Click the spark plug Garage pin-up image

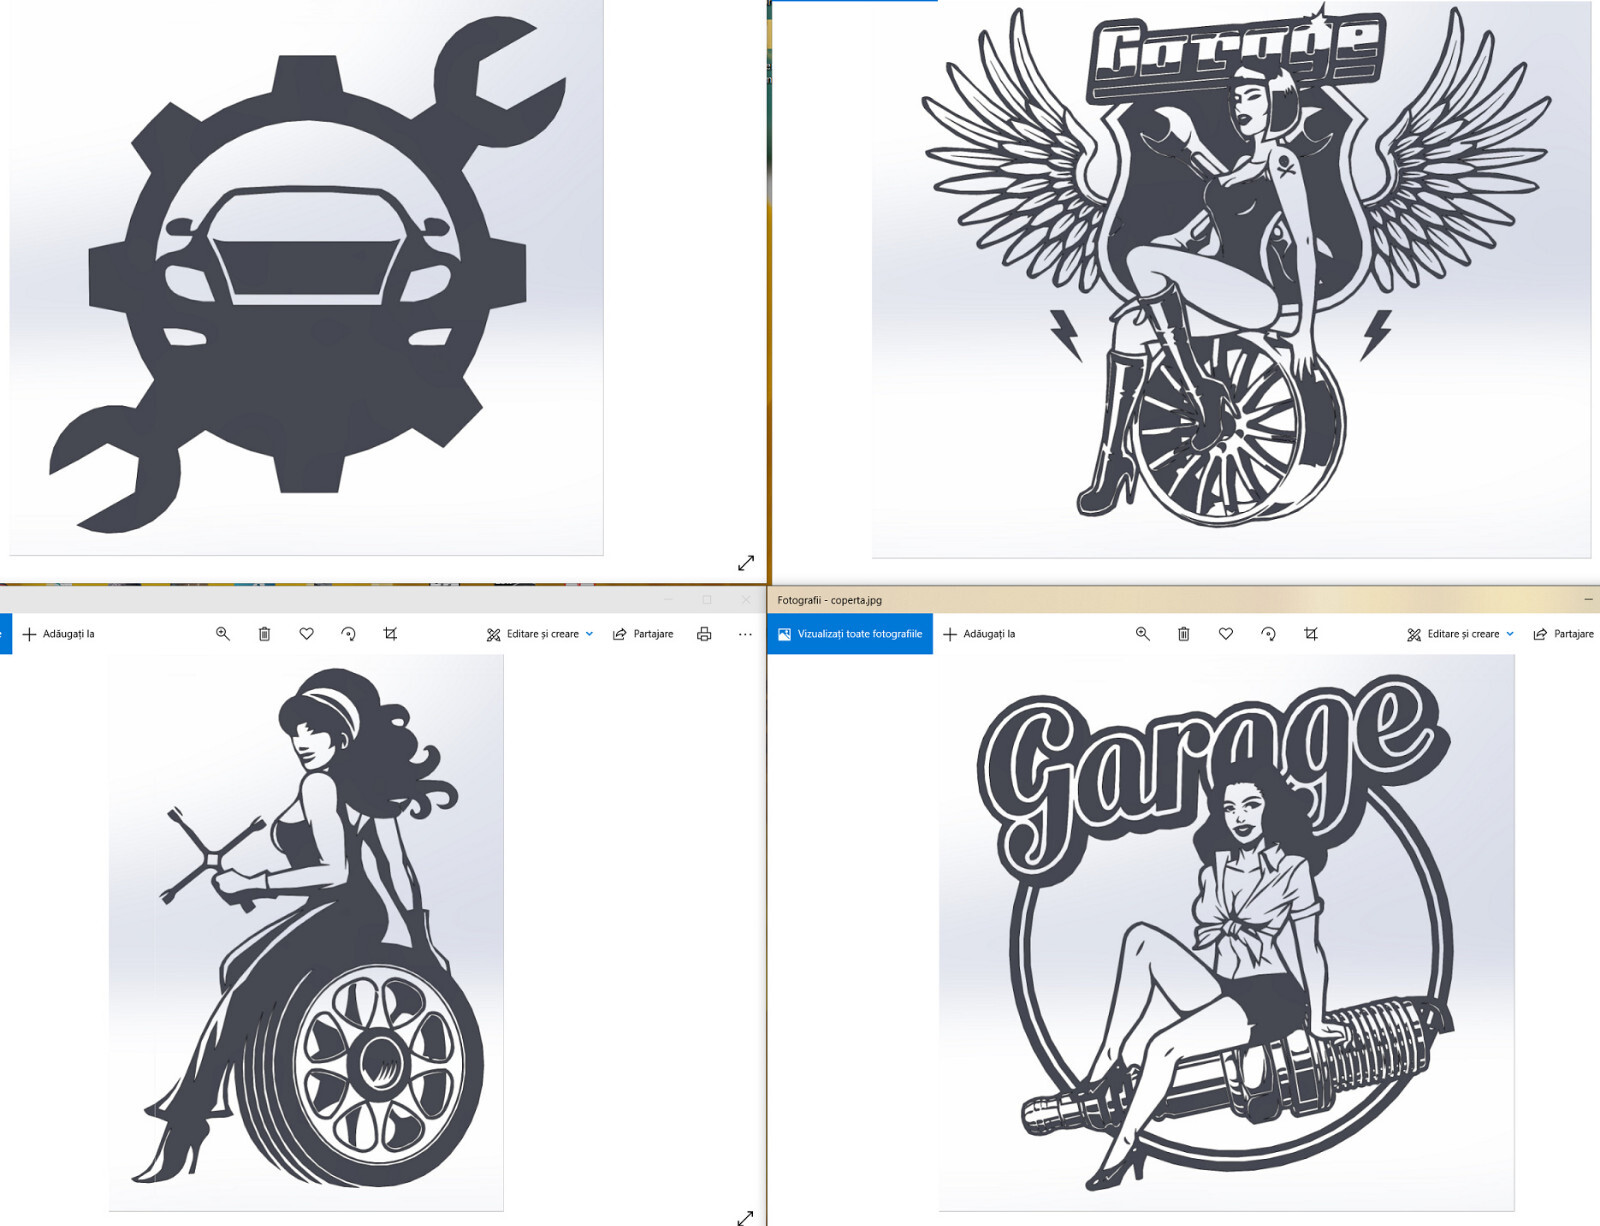point(1226,933)
